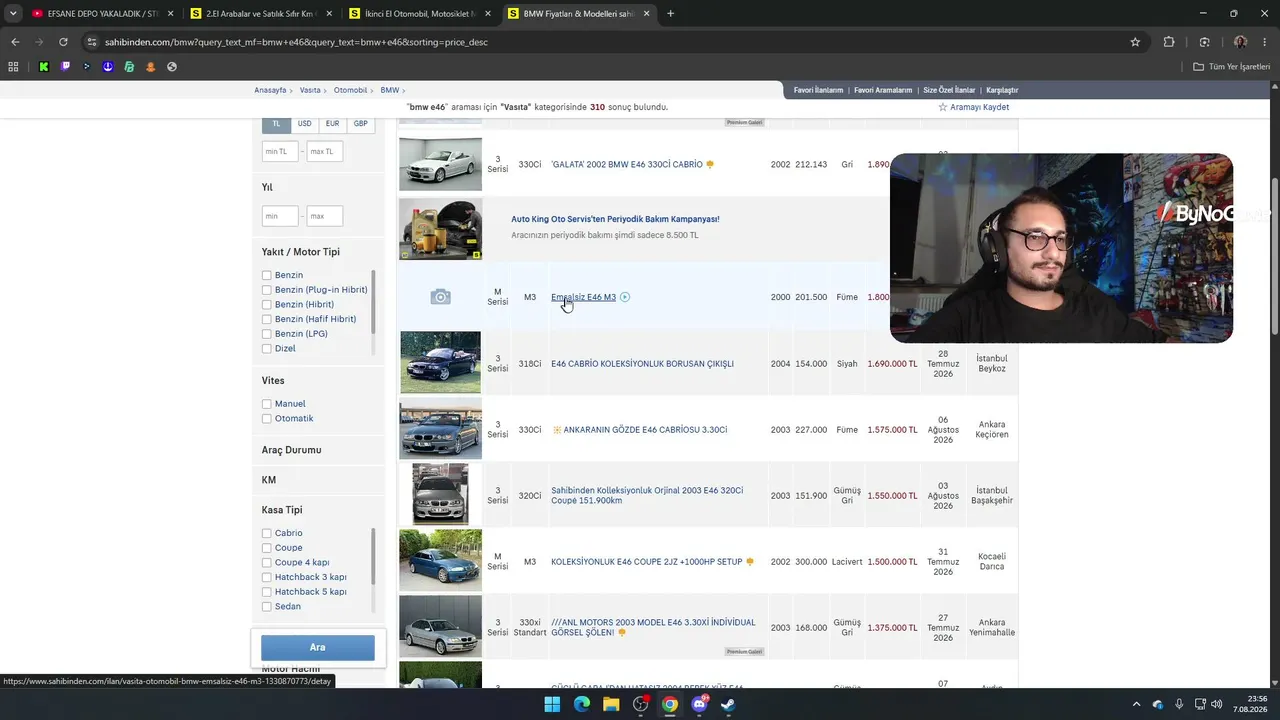
Task: Open Favori İlanlarım link
Action: pos(818,90)
